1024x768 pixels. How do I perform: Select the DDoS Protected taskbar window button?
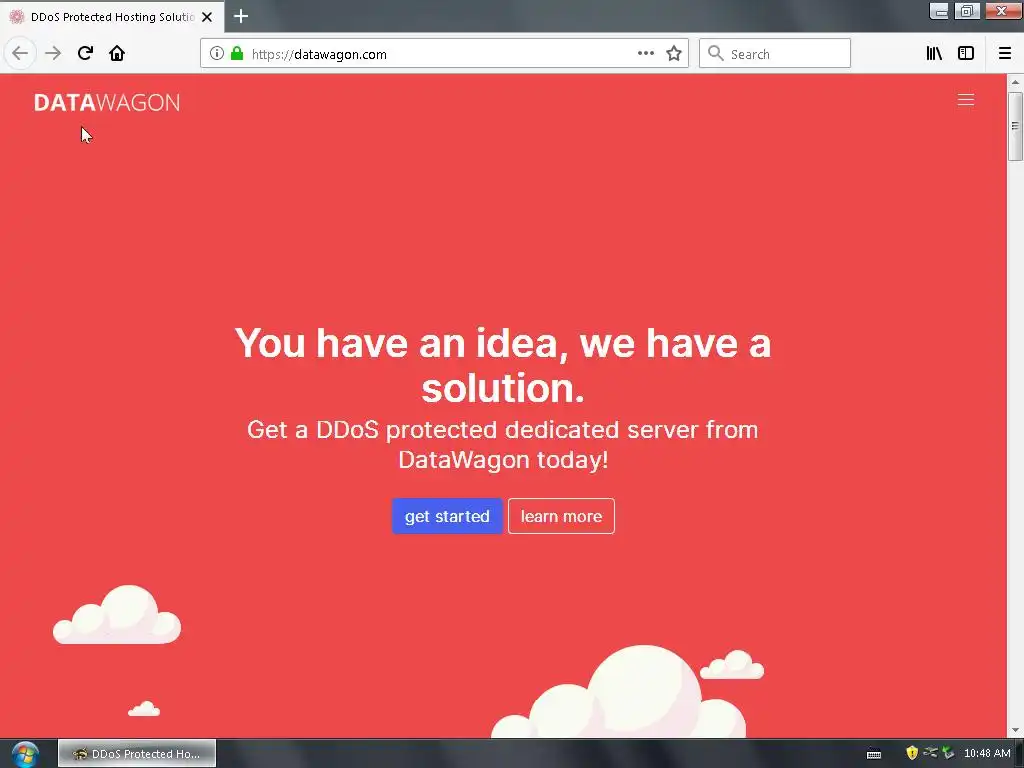coord(137,754)
